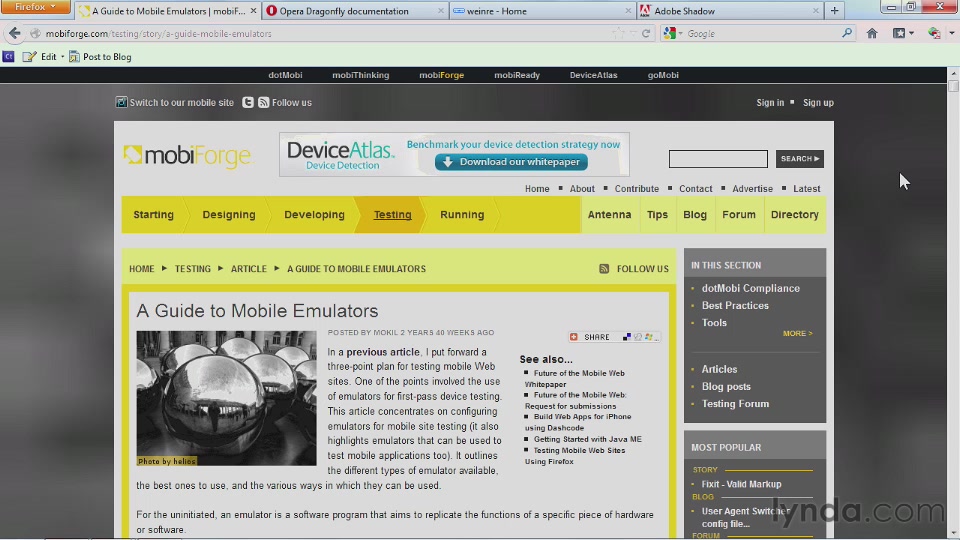Click the page vertical scrollbar thumb

[953, 85]
